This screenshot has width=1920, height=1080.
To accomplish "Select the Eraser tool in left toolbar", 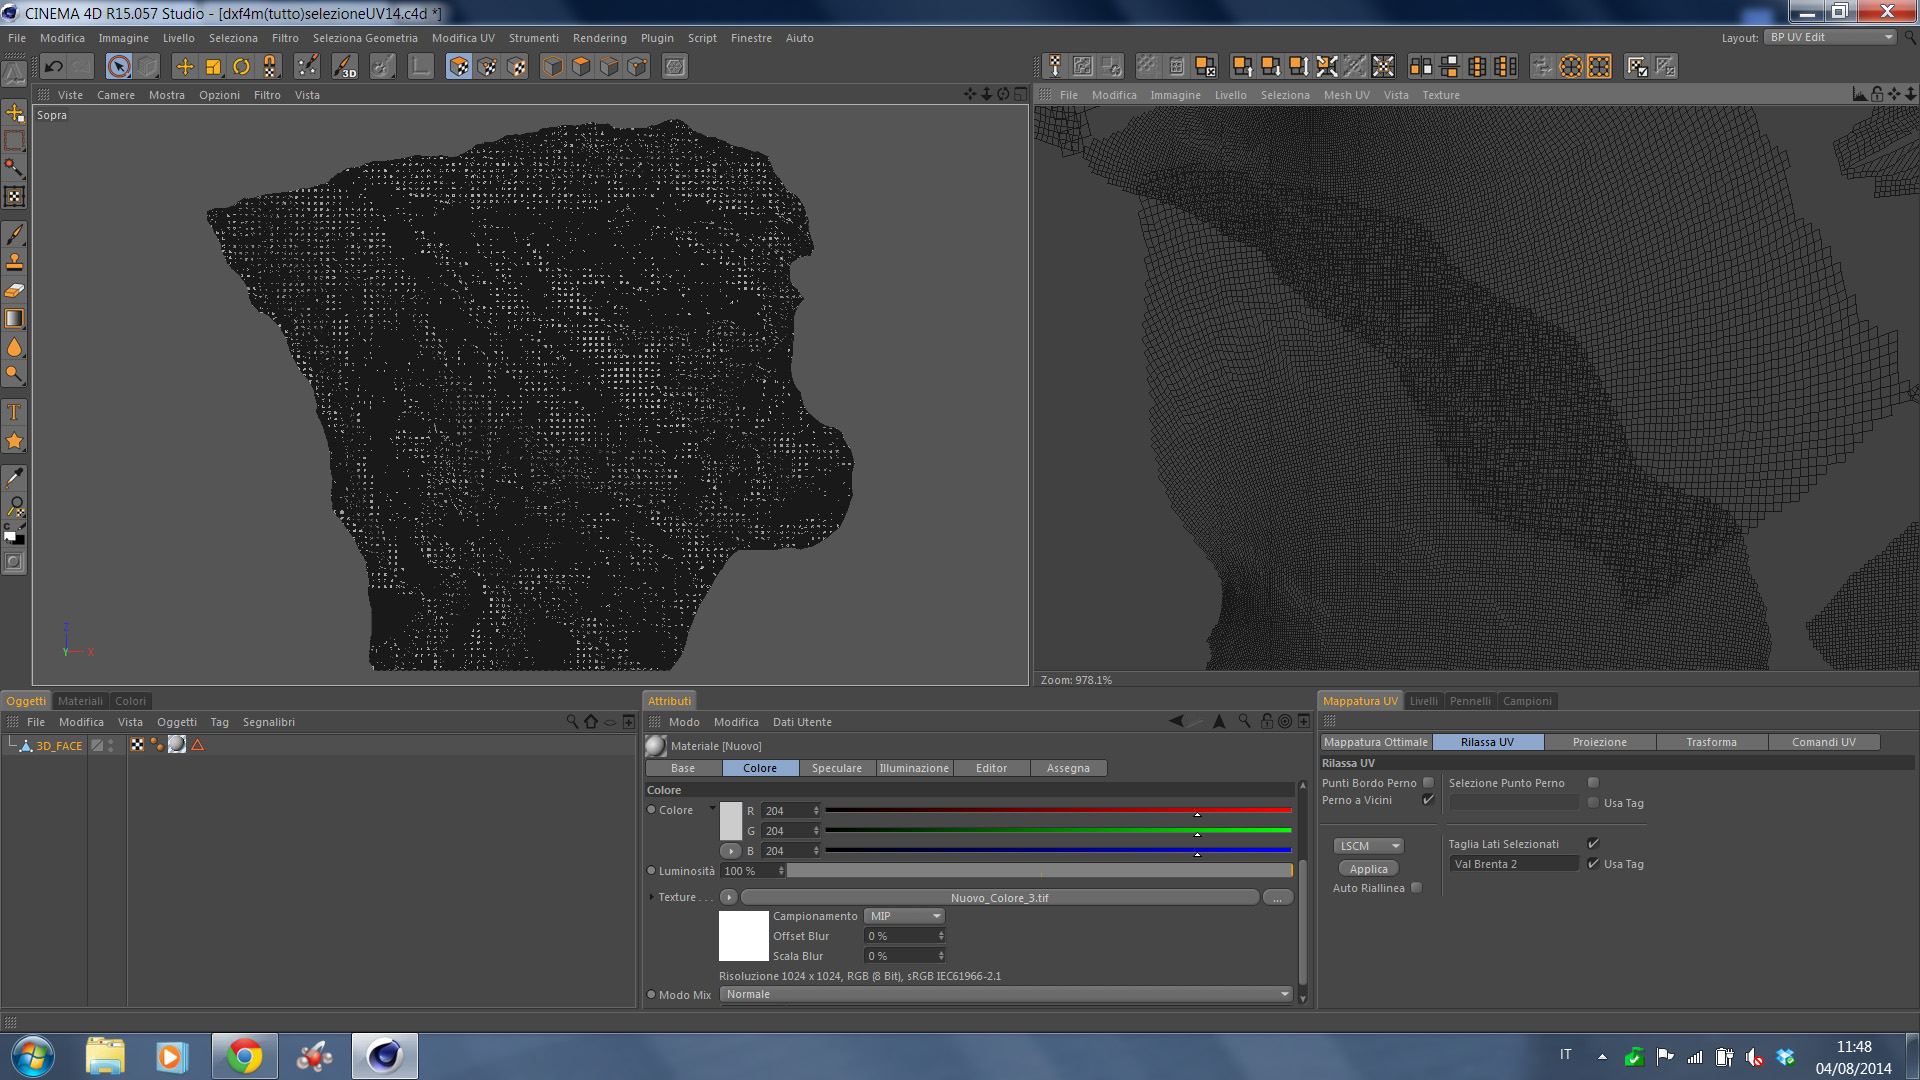I will tap(15, 291).
